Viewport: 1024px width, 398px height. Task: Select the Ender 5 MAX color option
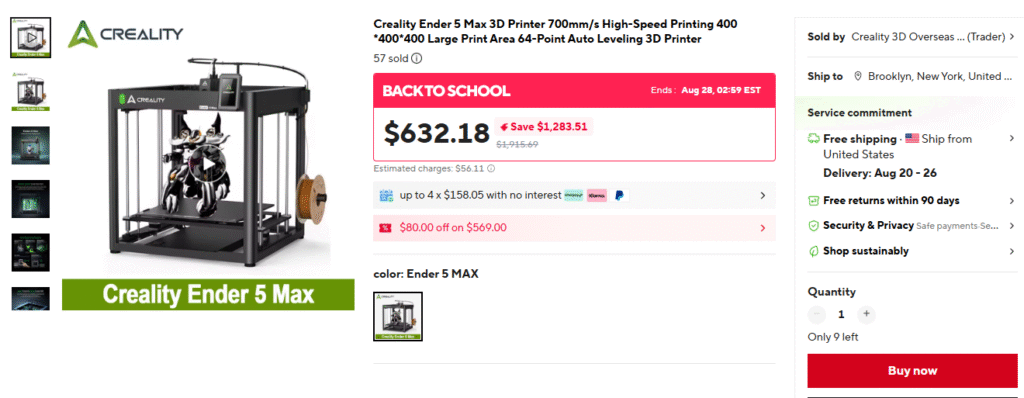point(398,316)
